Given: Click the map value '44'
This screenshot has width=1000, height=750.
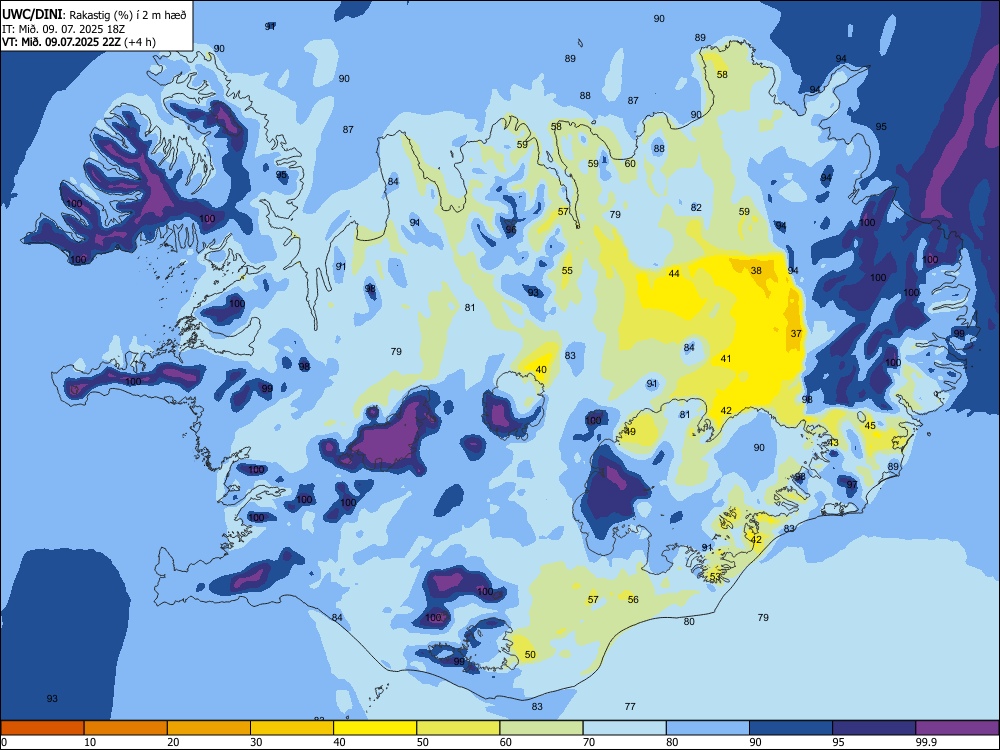Looking at the screenshot, I should click(674, 274).
